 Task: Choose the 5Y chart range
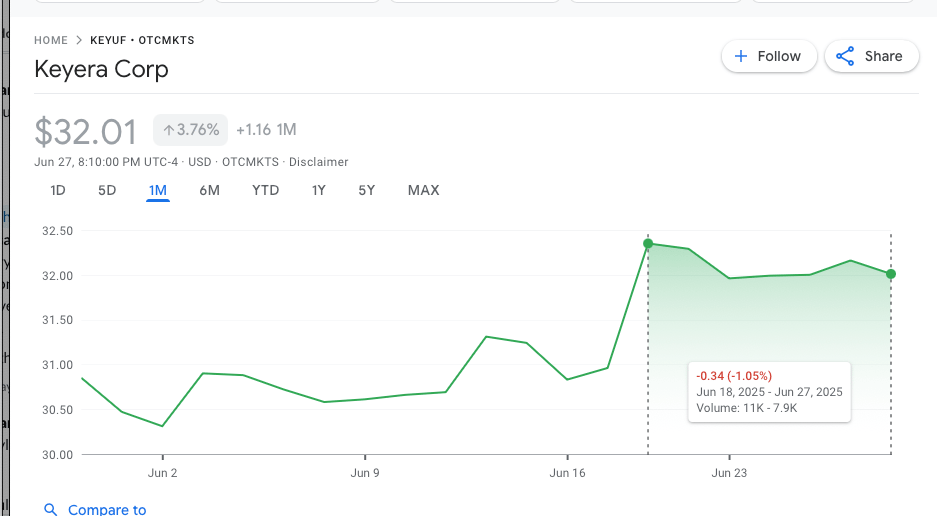[366, 190]
